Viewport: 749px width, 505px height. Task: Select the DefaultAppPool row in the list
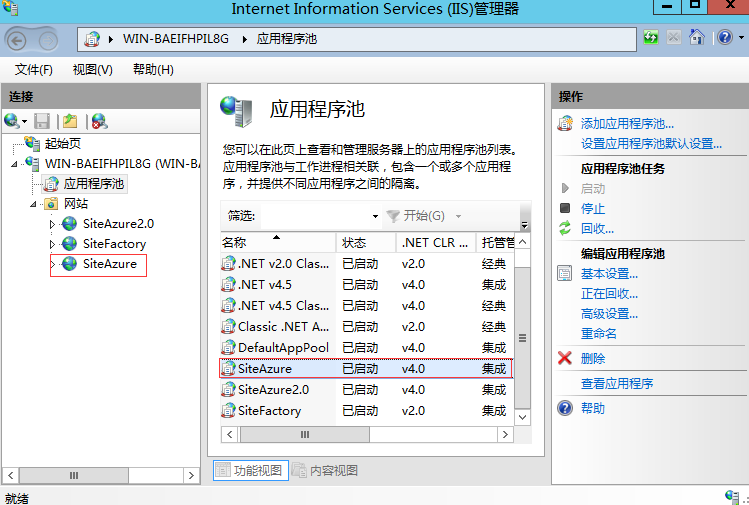pos(283,348)
